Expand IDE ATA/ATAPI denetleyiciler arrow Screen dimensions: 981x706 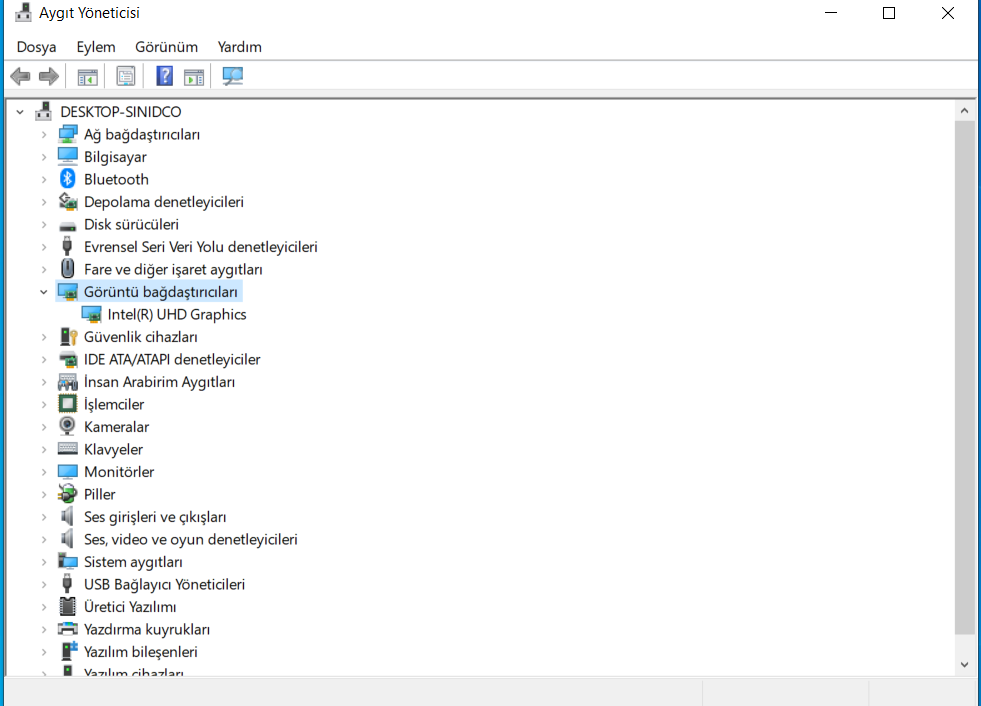tap(44, 359)
